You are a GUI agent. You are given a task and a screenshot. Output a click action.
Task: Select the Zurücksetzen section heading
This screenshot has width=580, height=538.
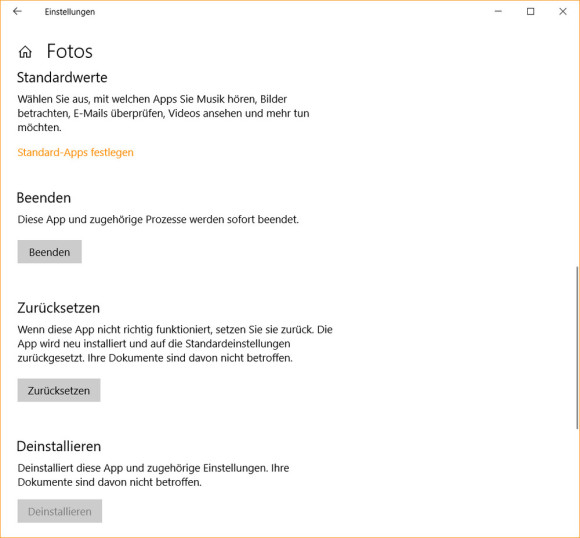point(58,308)
